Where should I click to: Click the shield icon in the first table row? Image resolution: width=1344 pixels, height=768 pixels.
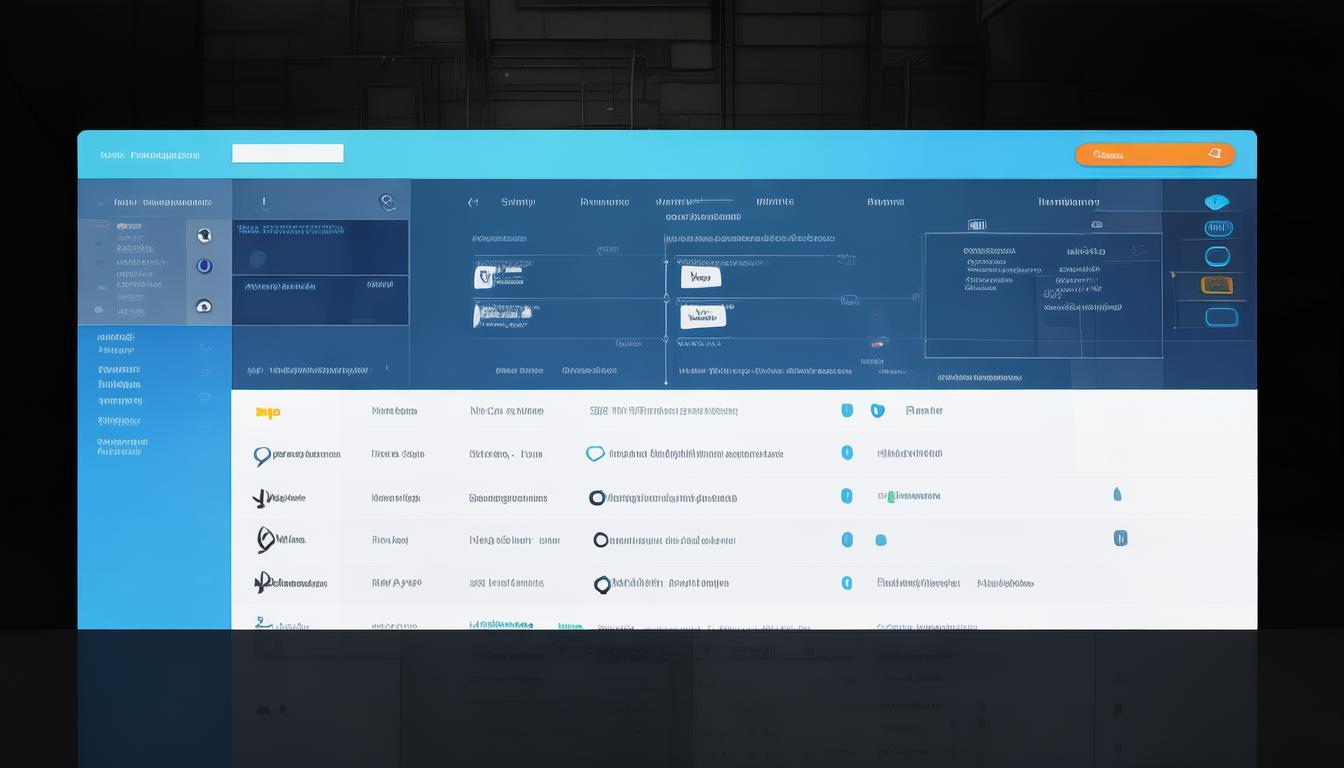click(x=877, y=410)
